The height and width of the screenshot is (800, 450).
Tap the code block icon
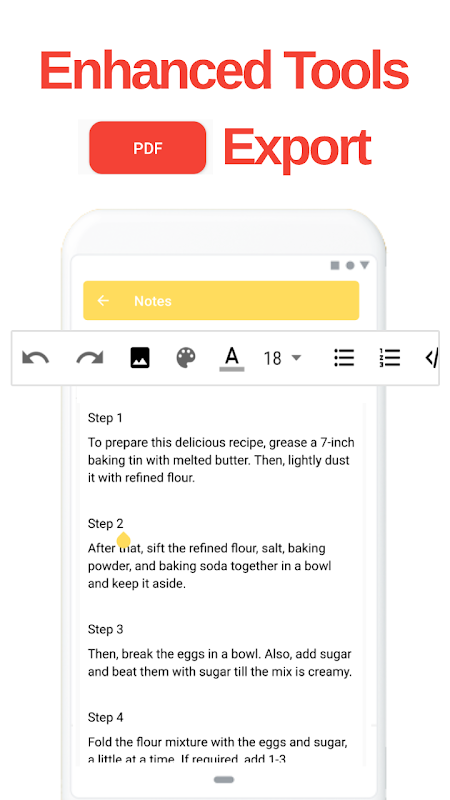tap(432, 358)
